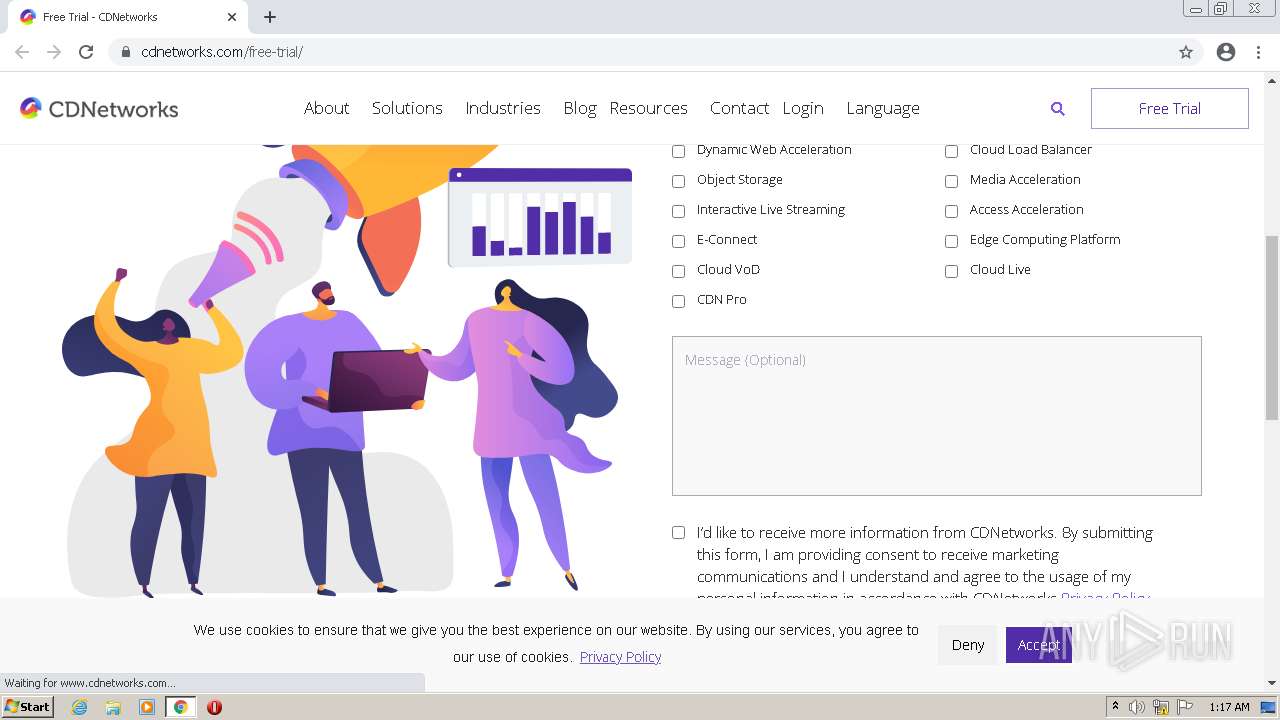The image size is (1280, 720).
Task: Reload the page with refresh icon
Action: pos(86,52)
